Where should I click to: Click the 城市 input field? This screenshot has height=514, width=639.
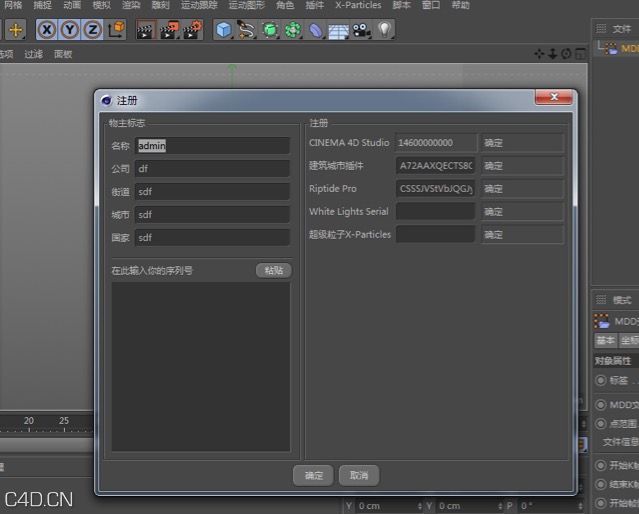(x=212, y=214)
